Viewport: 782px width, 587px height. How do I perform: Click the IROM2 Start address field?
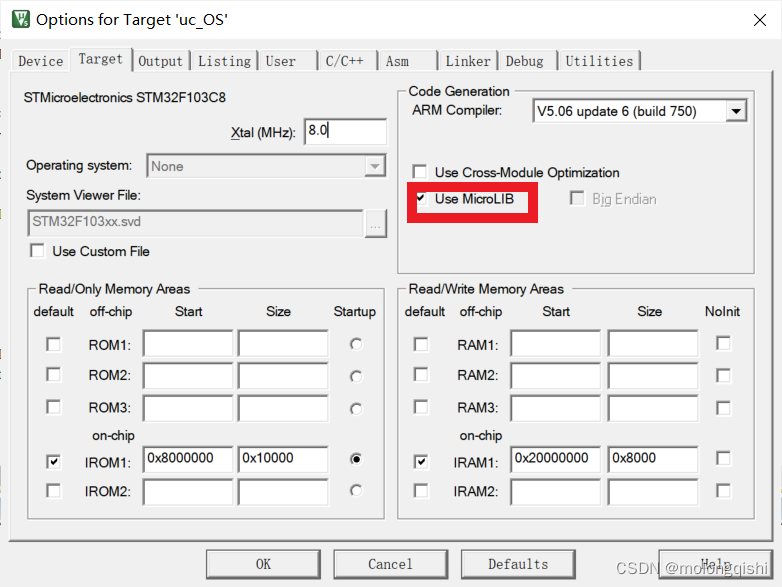(x=188, y=492)
